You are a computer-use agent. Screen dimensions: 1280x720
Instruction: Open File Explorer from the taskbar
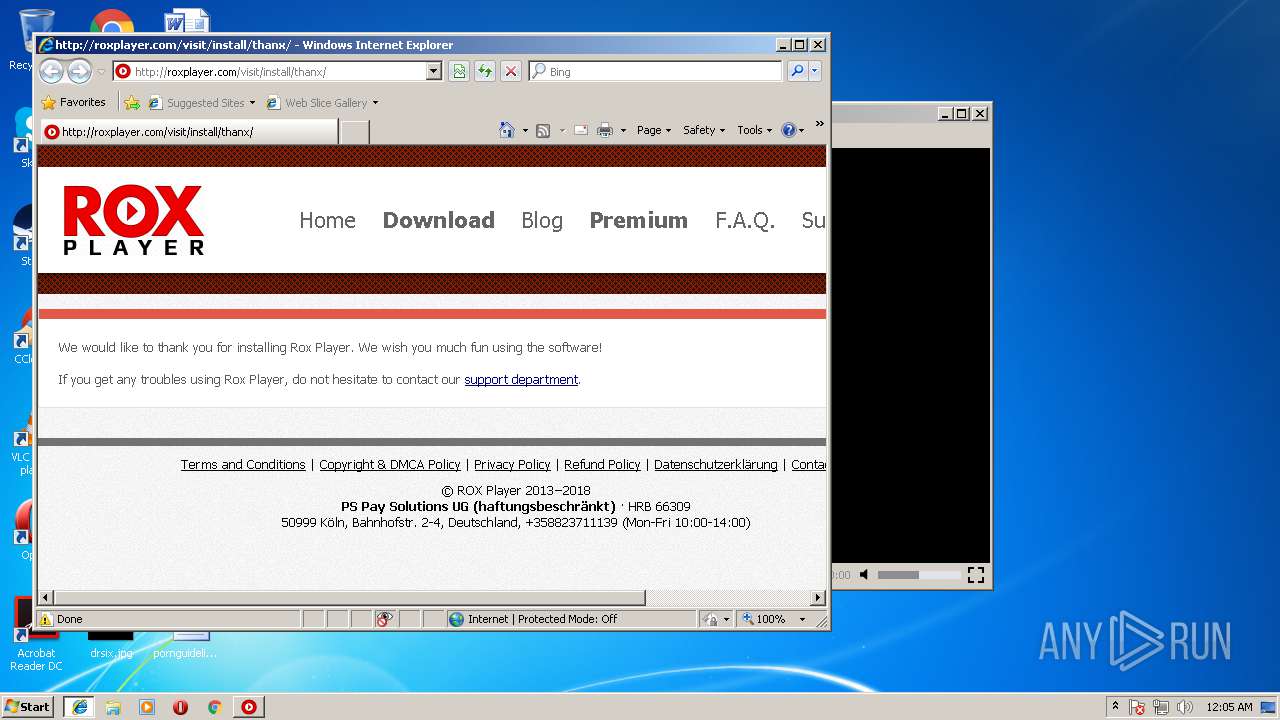113,707
